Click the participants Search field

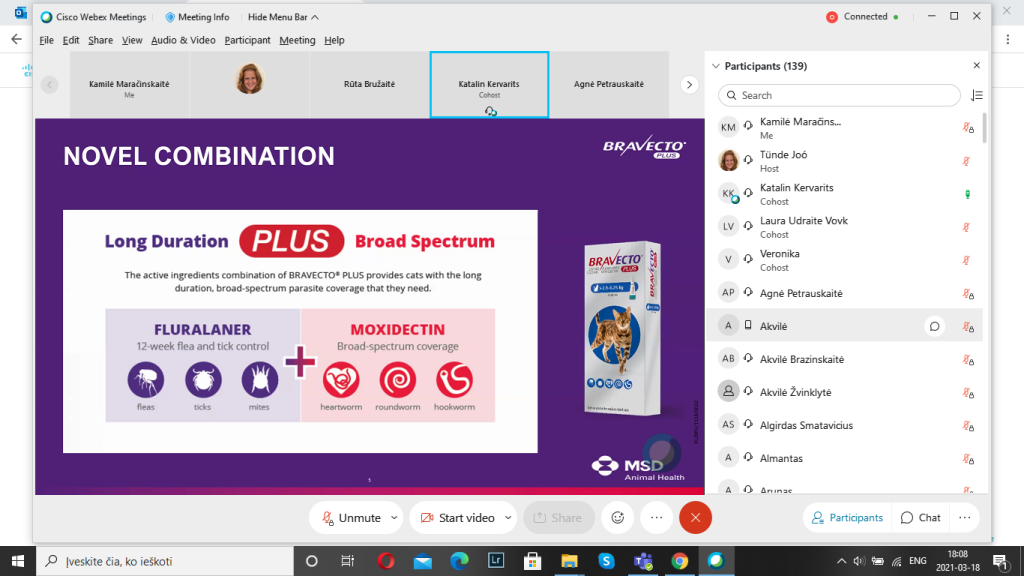click(840, 95)
